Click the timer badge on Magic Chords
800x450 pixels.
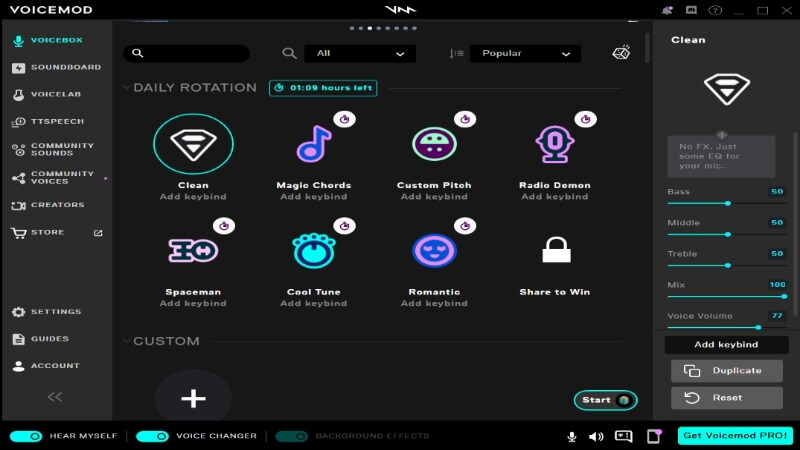tap(344, 119)
